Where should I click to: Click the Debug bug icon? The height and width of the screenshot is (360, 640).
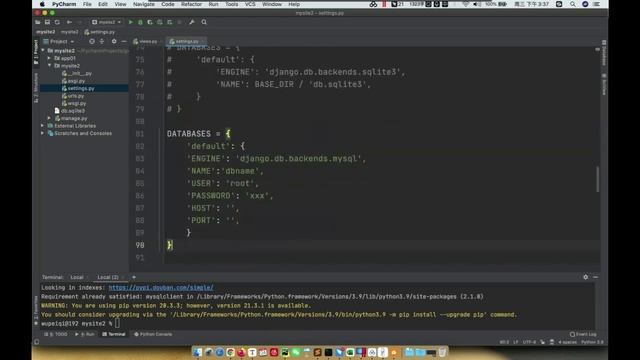140,22
